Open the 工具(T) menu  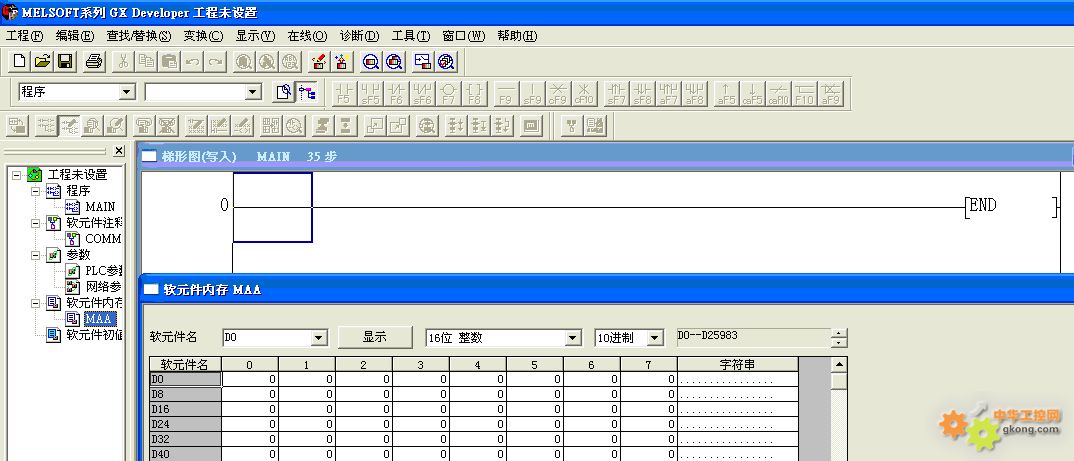(411, 36)
